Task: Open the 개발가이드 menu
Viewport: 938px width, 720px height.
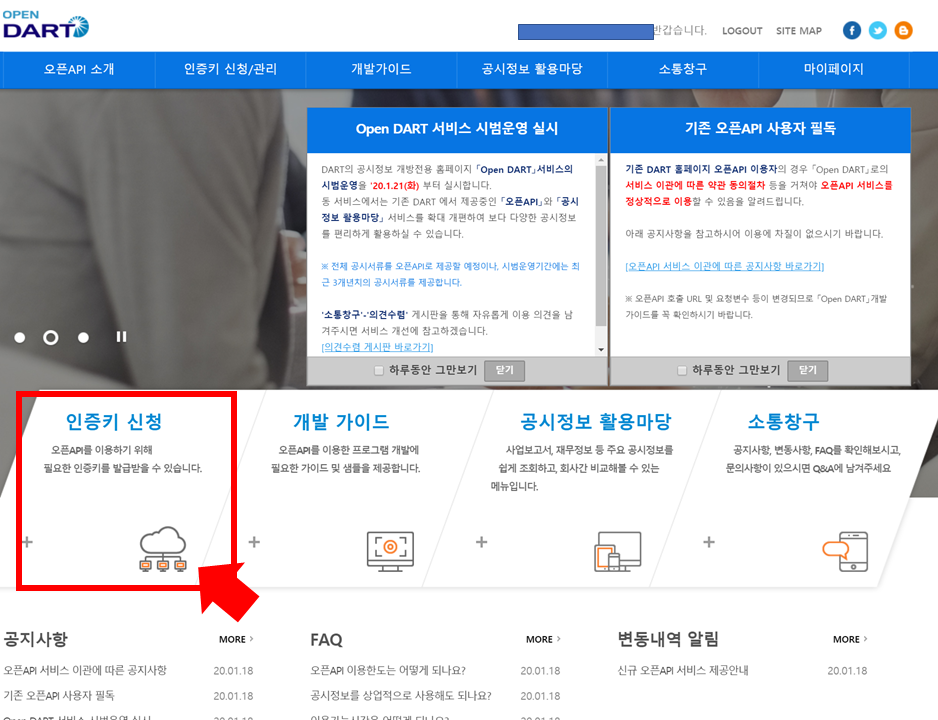Action: point(381,69)
